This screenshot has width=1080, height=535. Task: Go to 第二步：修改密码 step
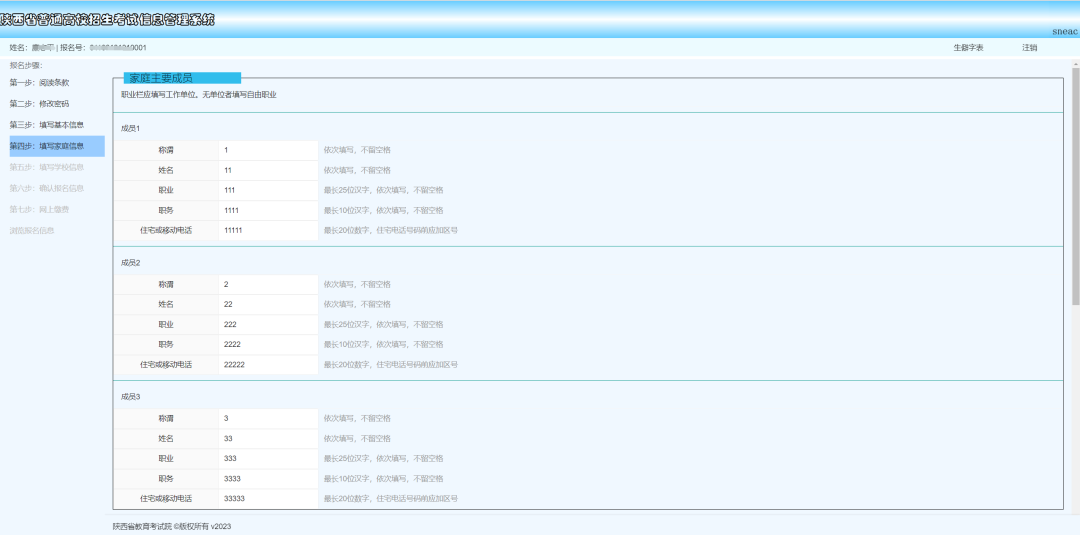pos(39,104)
